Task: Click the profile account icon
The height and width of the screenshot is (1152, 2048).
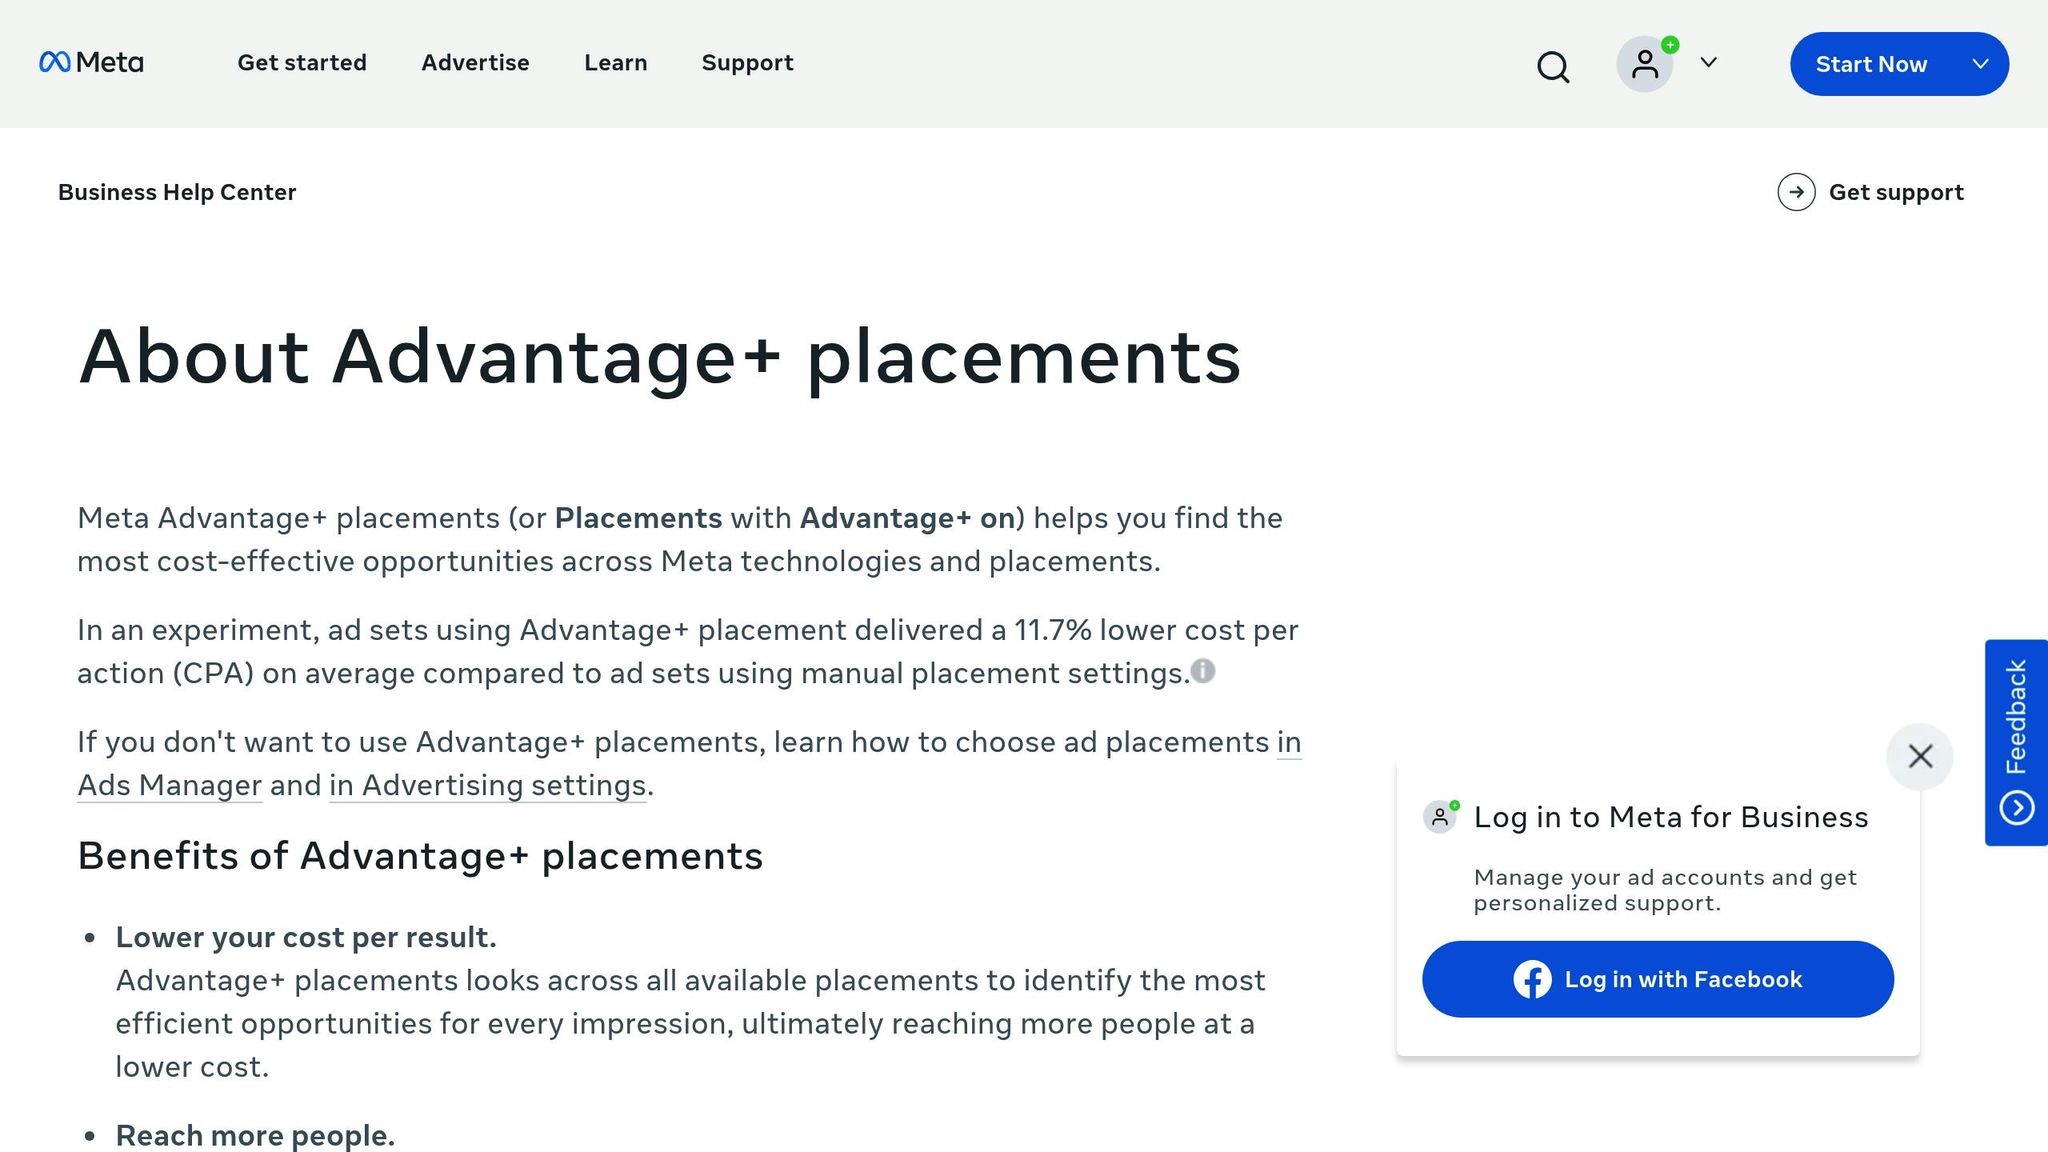Action: point(1644,64)
